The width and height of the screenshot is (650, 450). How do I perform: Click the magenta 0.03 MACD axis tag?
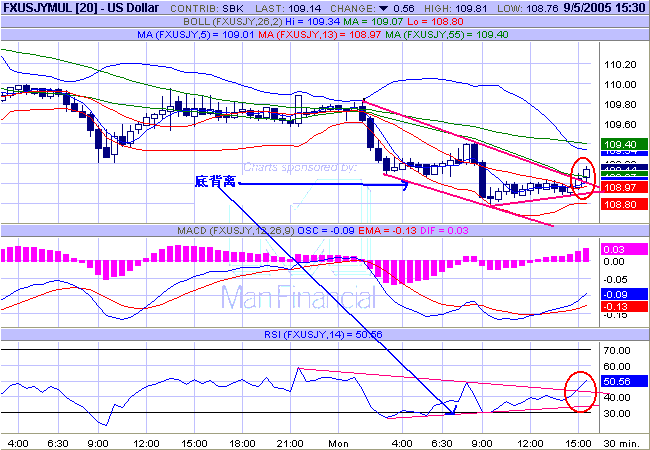624,249
